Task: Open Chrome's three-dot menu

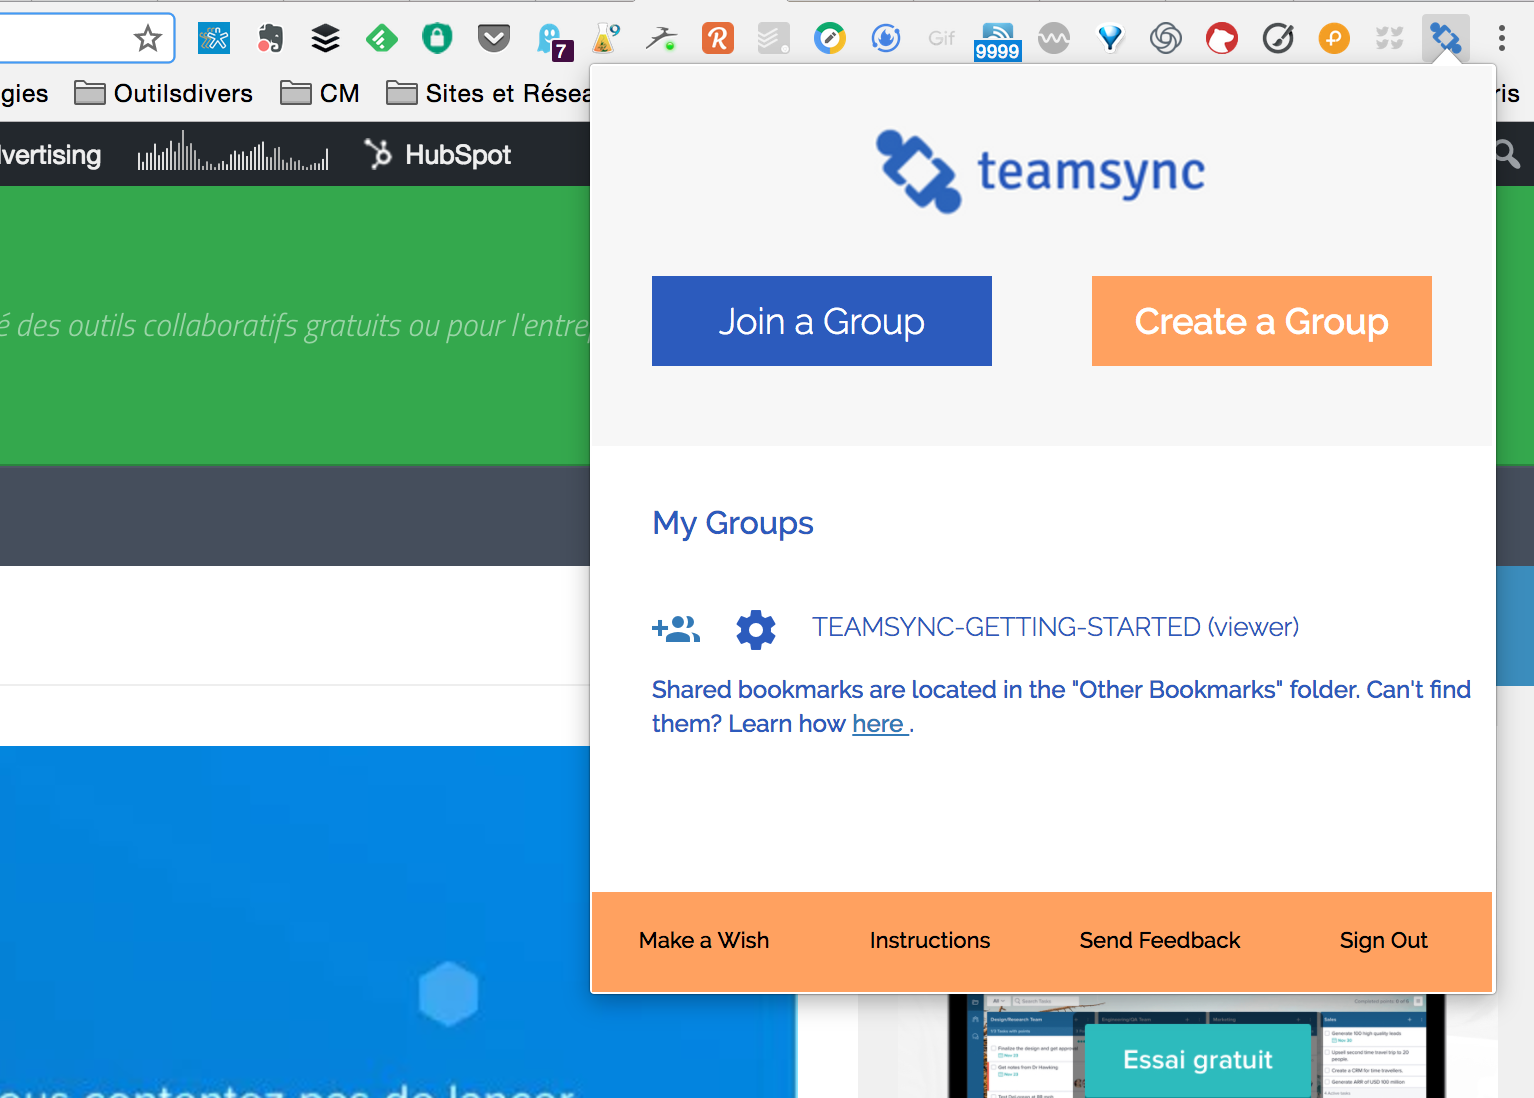Action: [1501, 38]
